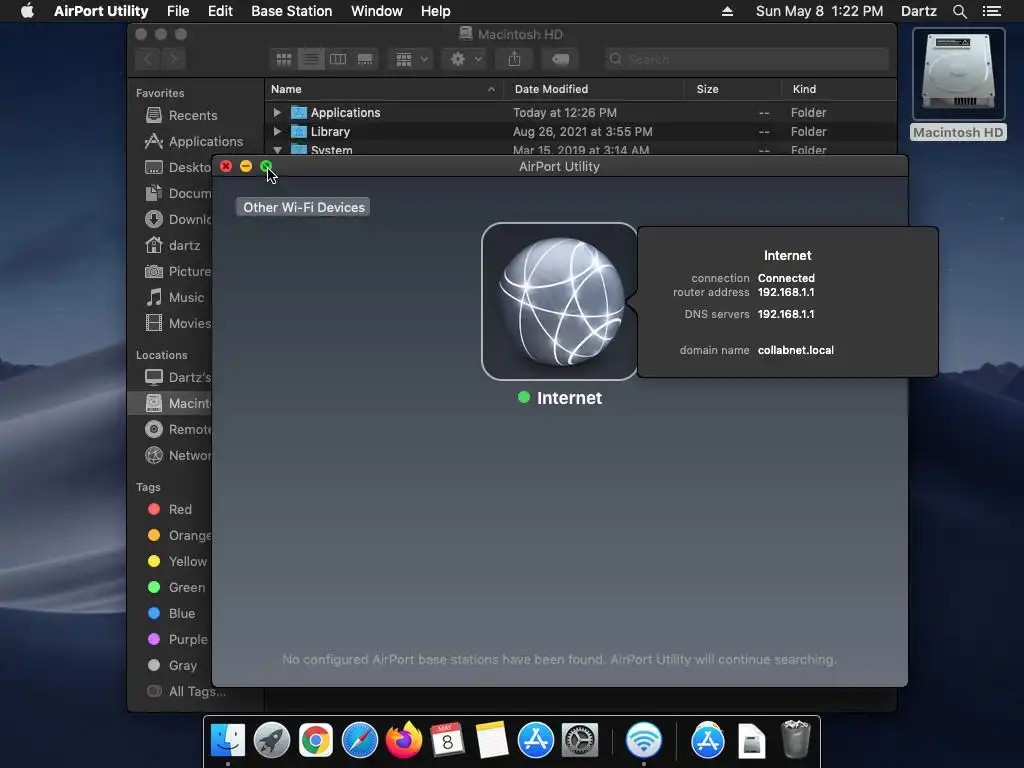Screen dimensions: 1024x768
Task: Launch Launchpad from the Dock
Action: (x=272, y=740)
